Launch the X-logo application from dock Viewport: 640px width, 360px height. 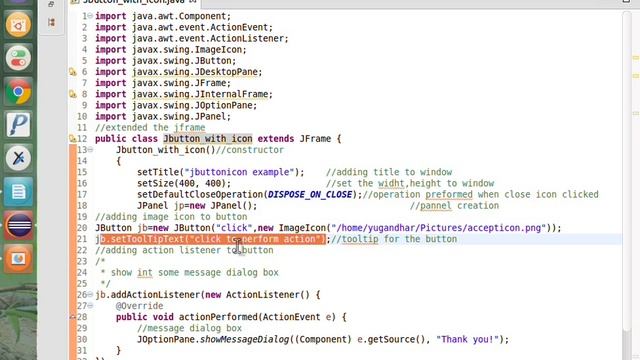pos(18,158)
